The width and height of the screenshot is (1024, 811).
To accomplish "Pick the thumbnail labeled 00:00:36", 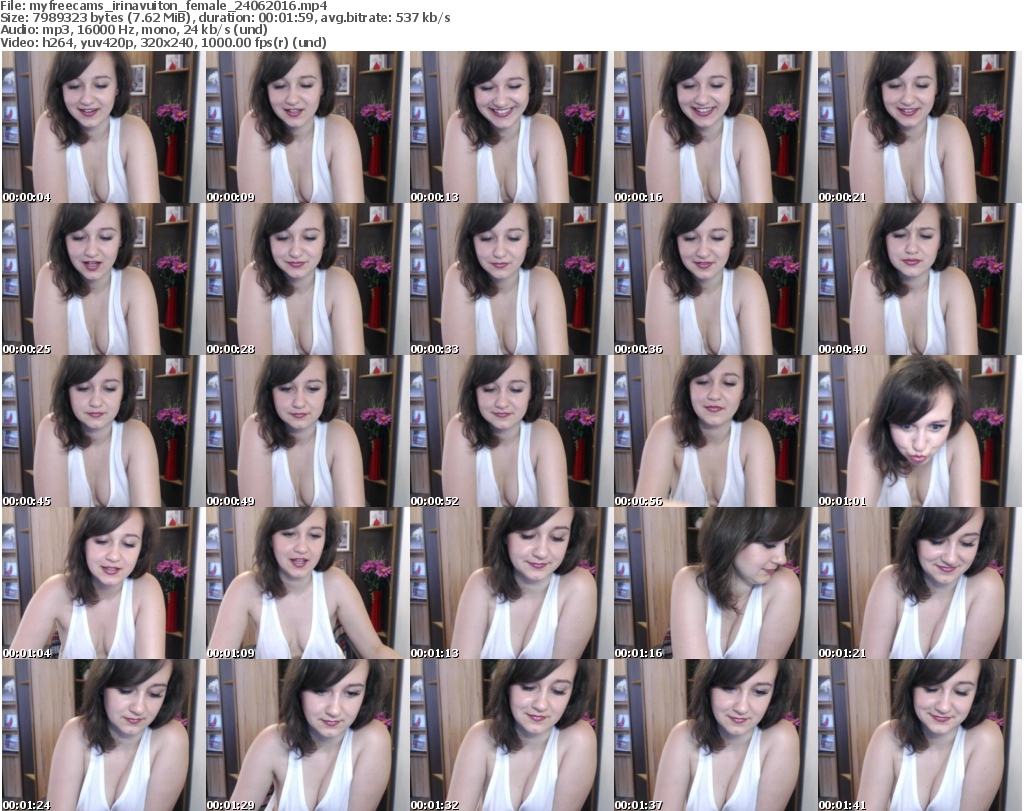I will click(x=716, y=279).
